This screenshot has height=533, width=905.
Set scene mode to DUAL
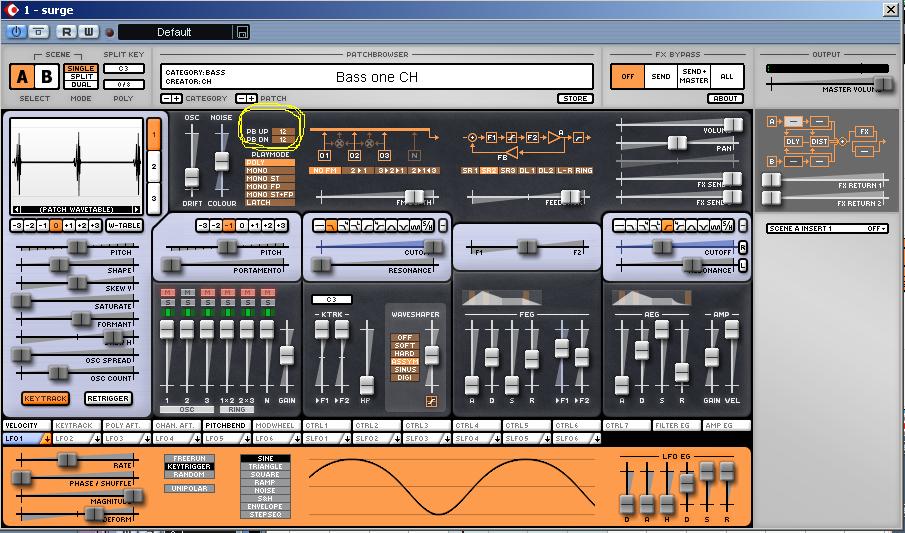tap(81, 84)
